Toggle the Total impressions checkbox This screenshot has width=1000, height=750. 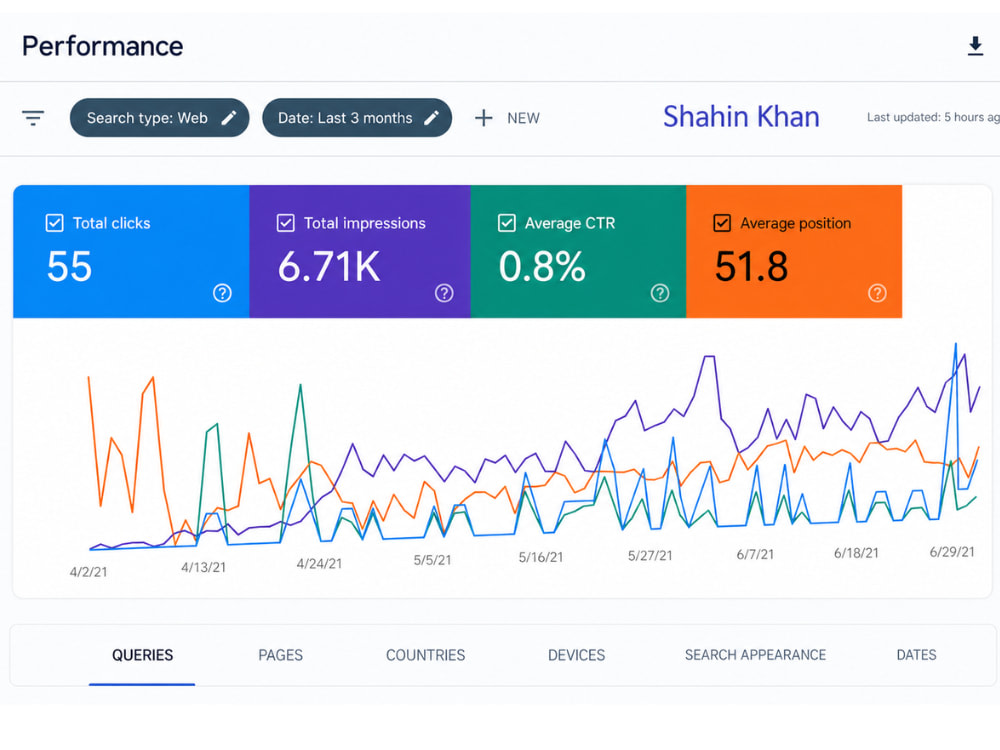point(286,223)
